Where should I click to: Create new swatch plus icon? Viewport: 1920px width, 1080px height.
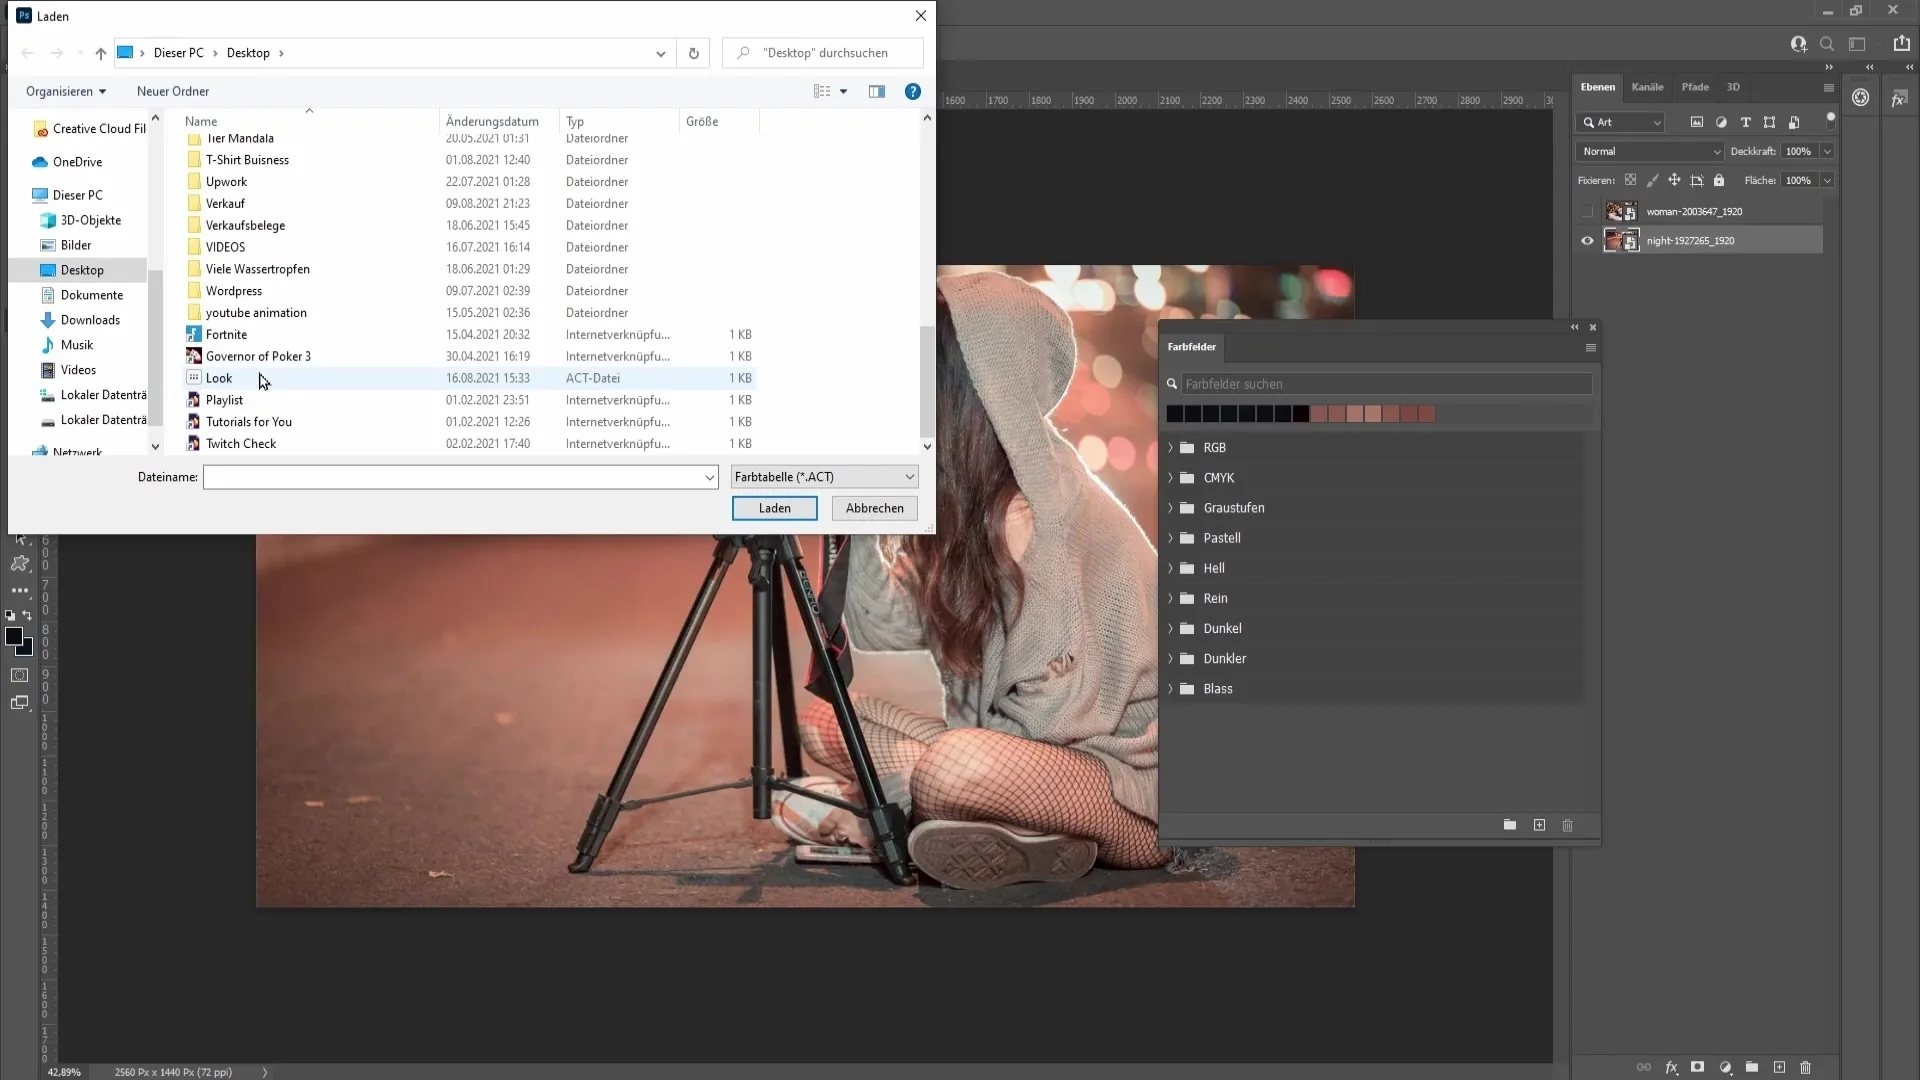[x=1540, y=825]
